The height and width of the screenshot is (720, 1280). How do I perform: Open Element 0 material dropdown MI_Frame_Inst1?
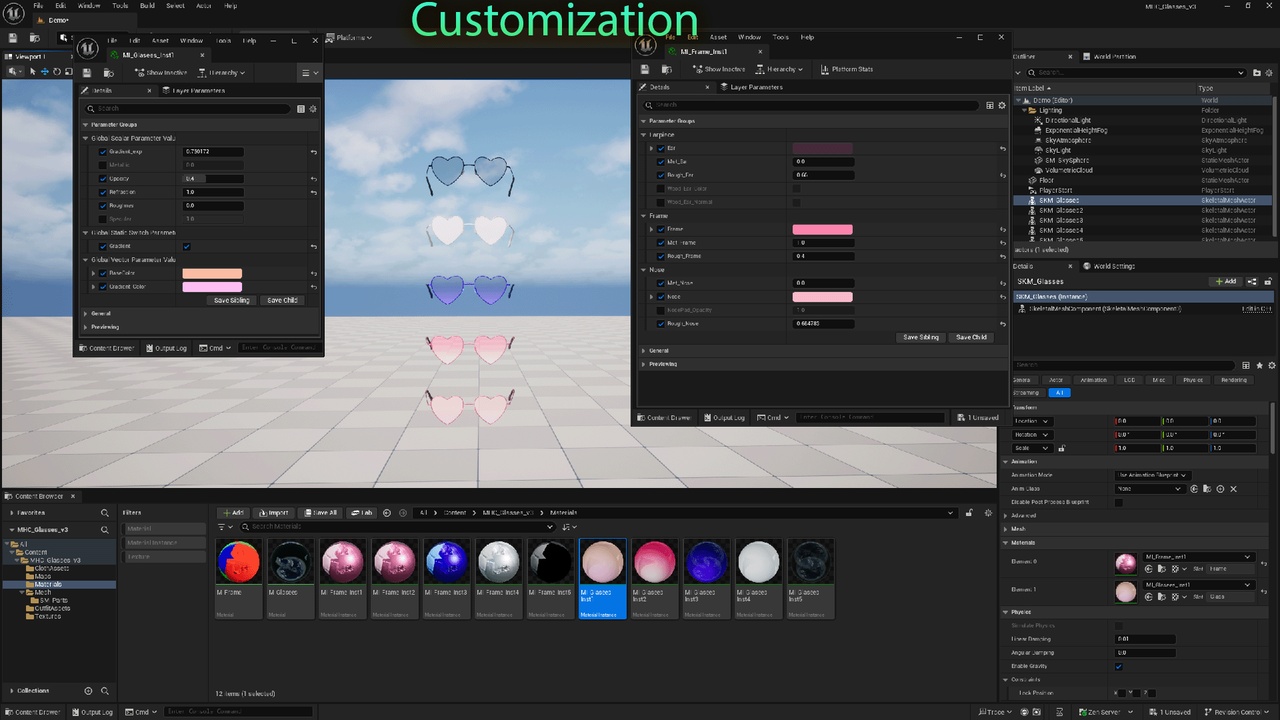click(x=1198, y=557)
